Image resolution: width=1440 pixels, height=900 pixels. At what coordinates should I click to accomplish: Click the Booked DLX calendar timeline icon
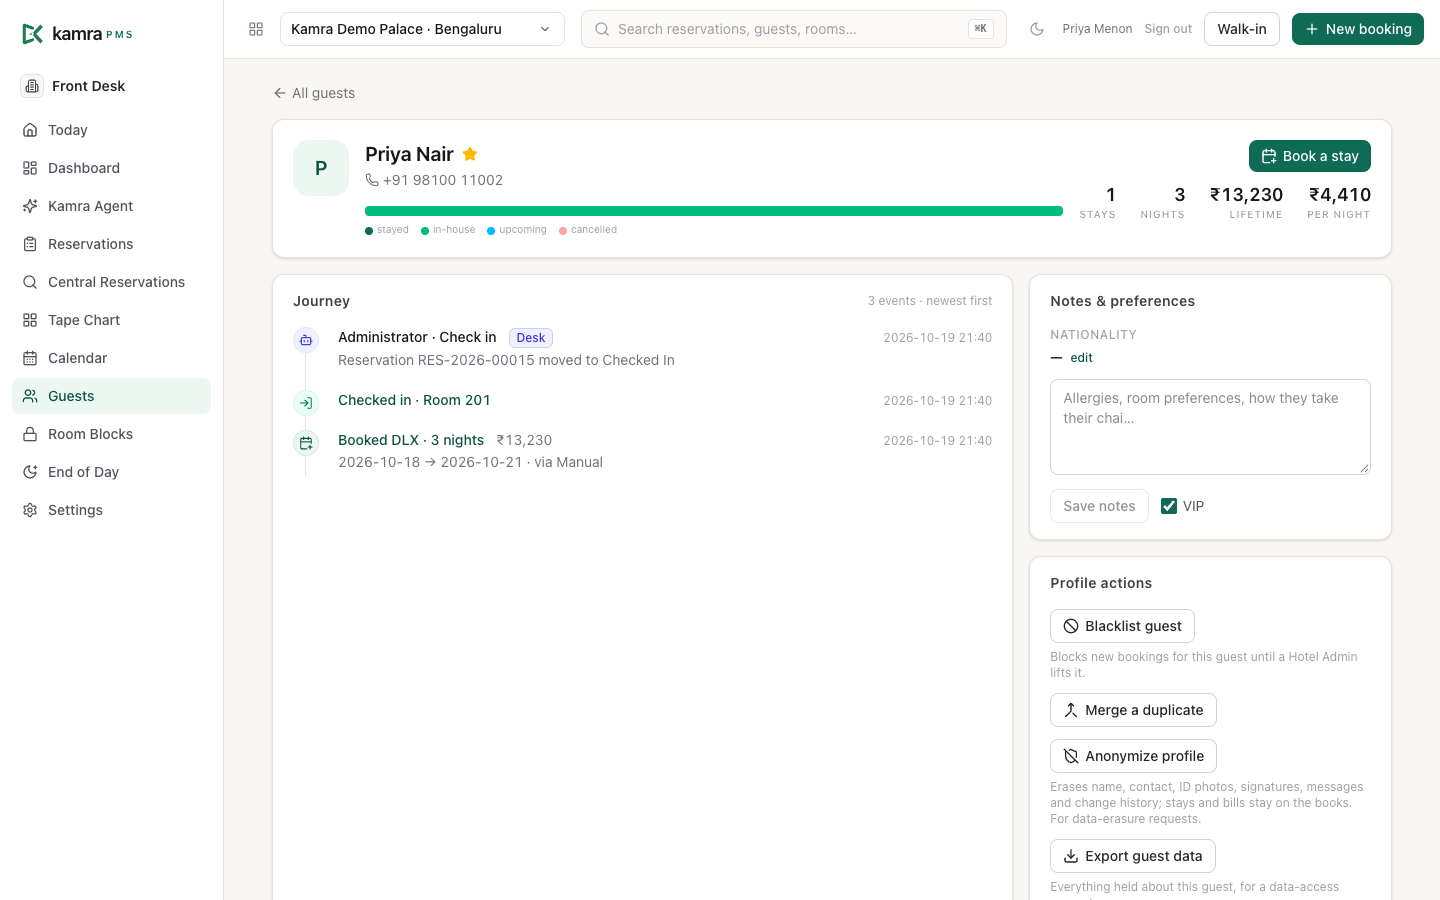pos(306,443)
